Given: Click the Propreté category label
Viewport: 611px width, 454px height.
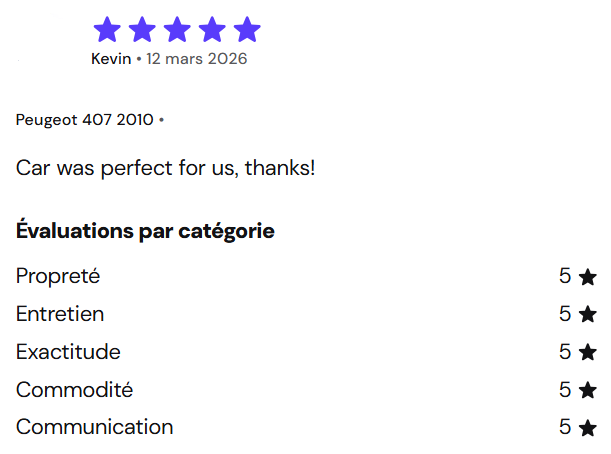Looking at the screenshot, I should coord(58,277).
